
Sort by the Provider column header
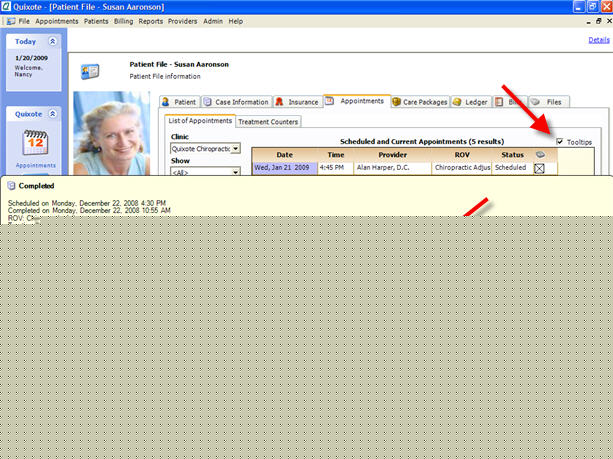tap(393, 155)
